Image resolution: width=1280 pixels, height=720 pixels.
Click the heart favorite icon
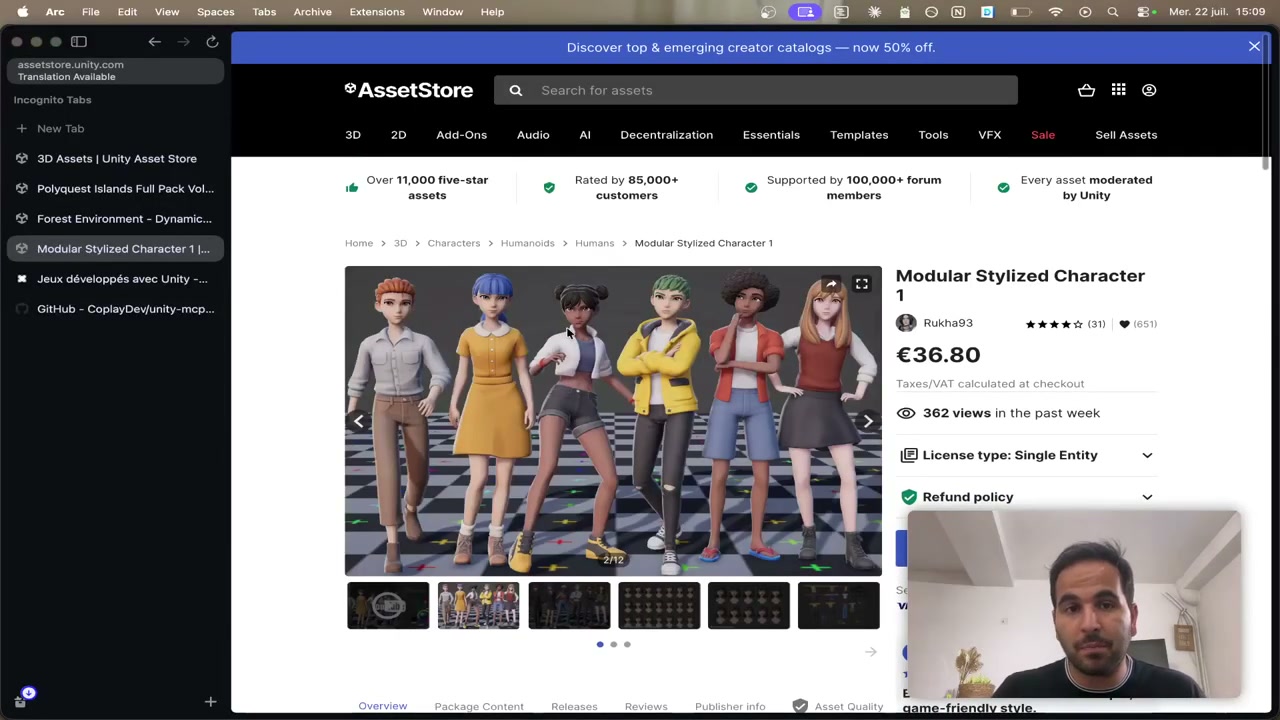point(1124,324)
